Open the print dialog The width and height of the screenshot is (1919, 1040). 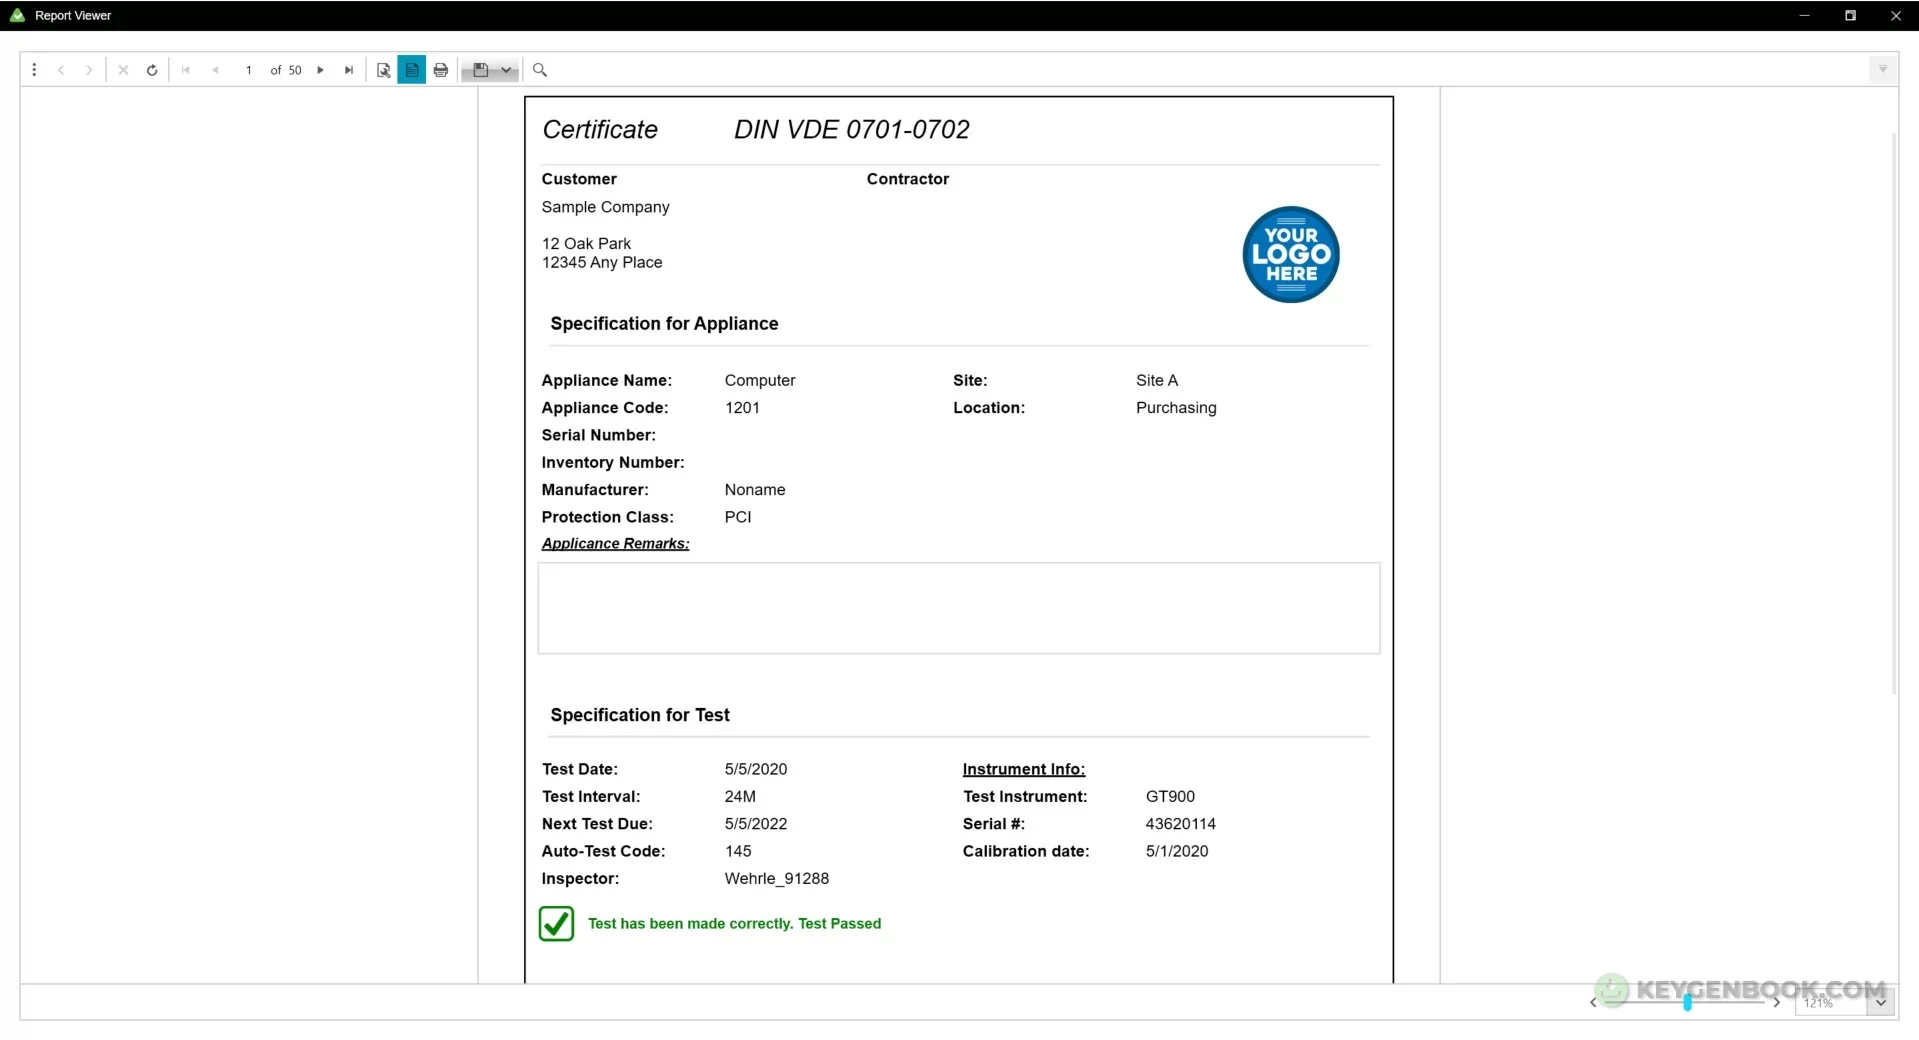pos(441,70)
